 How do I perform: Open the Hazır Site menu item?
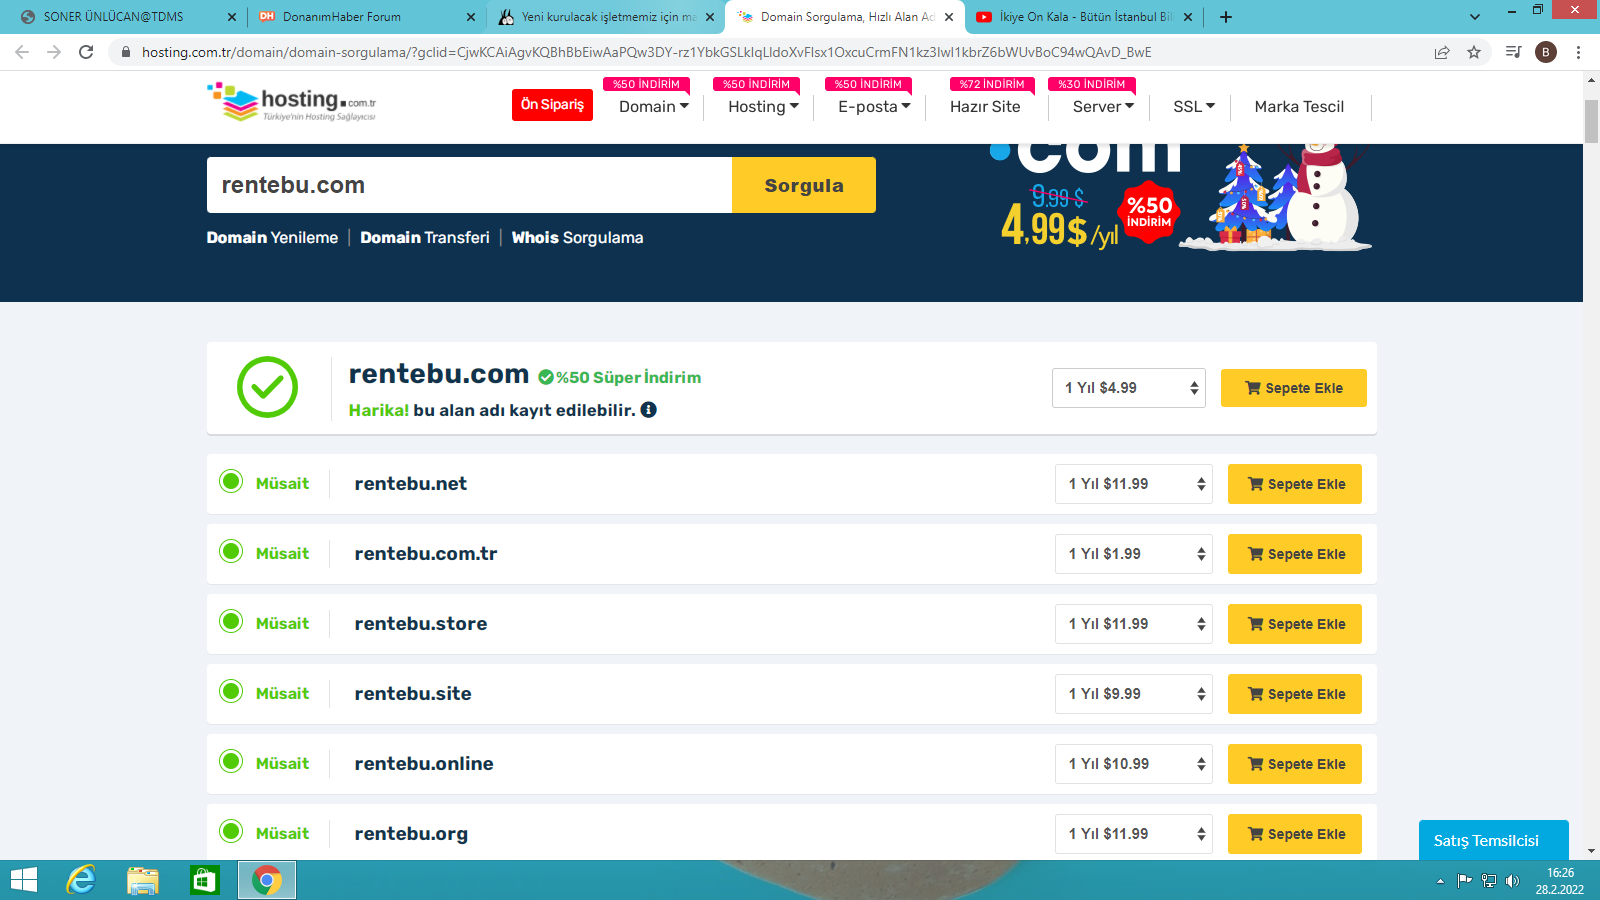tap(985, 107)
